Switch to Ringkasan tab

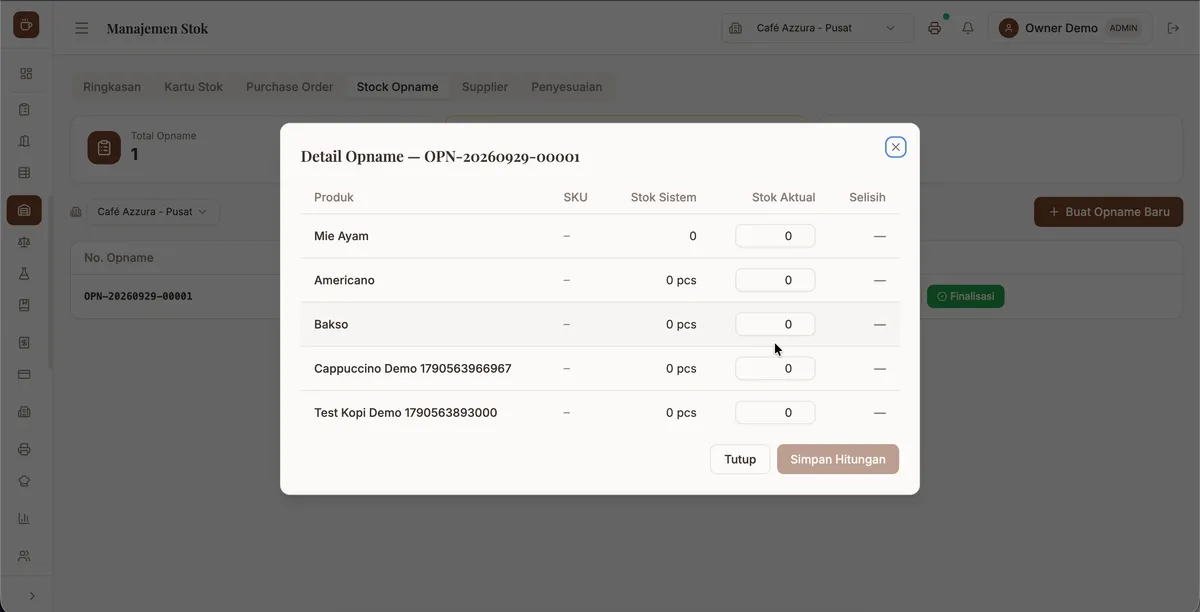(112, 87)
